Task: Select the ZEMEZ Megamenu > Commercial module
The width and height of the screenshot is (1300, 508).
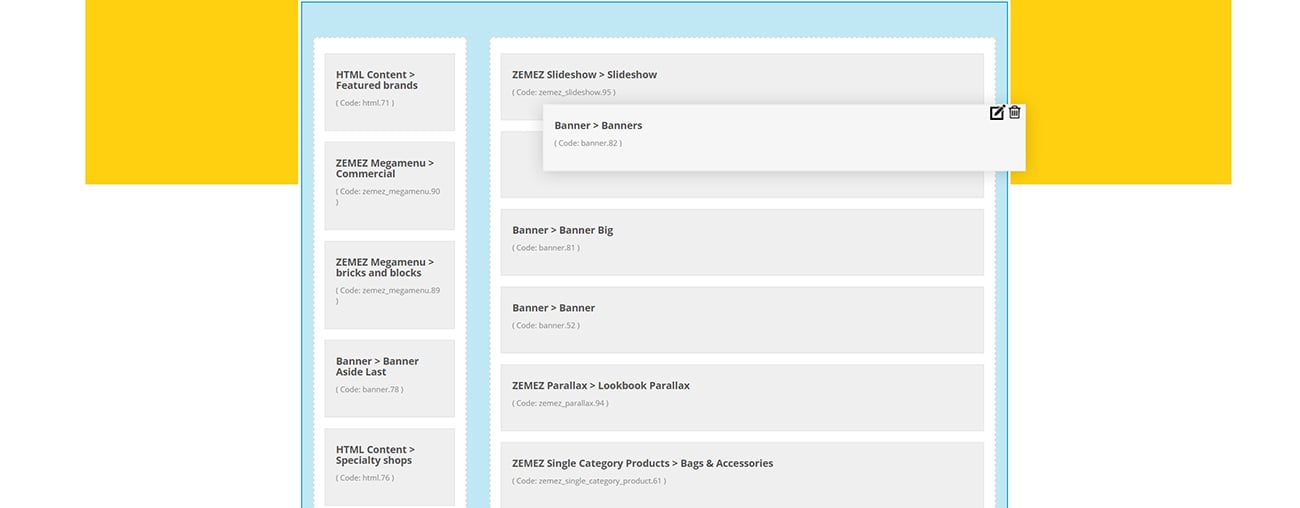Action: (389, 186)
